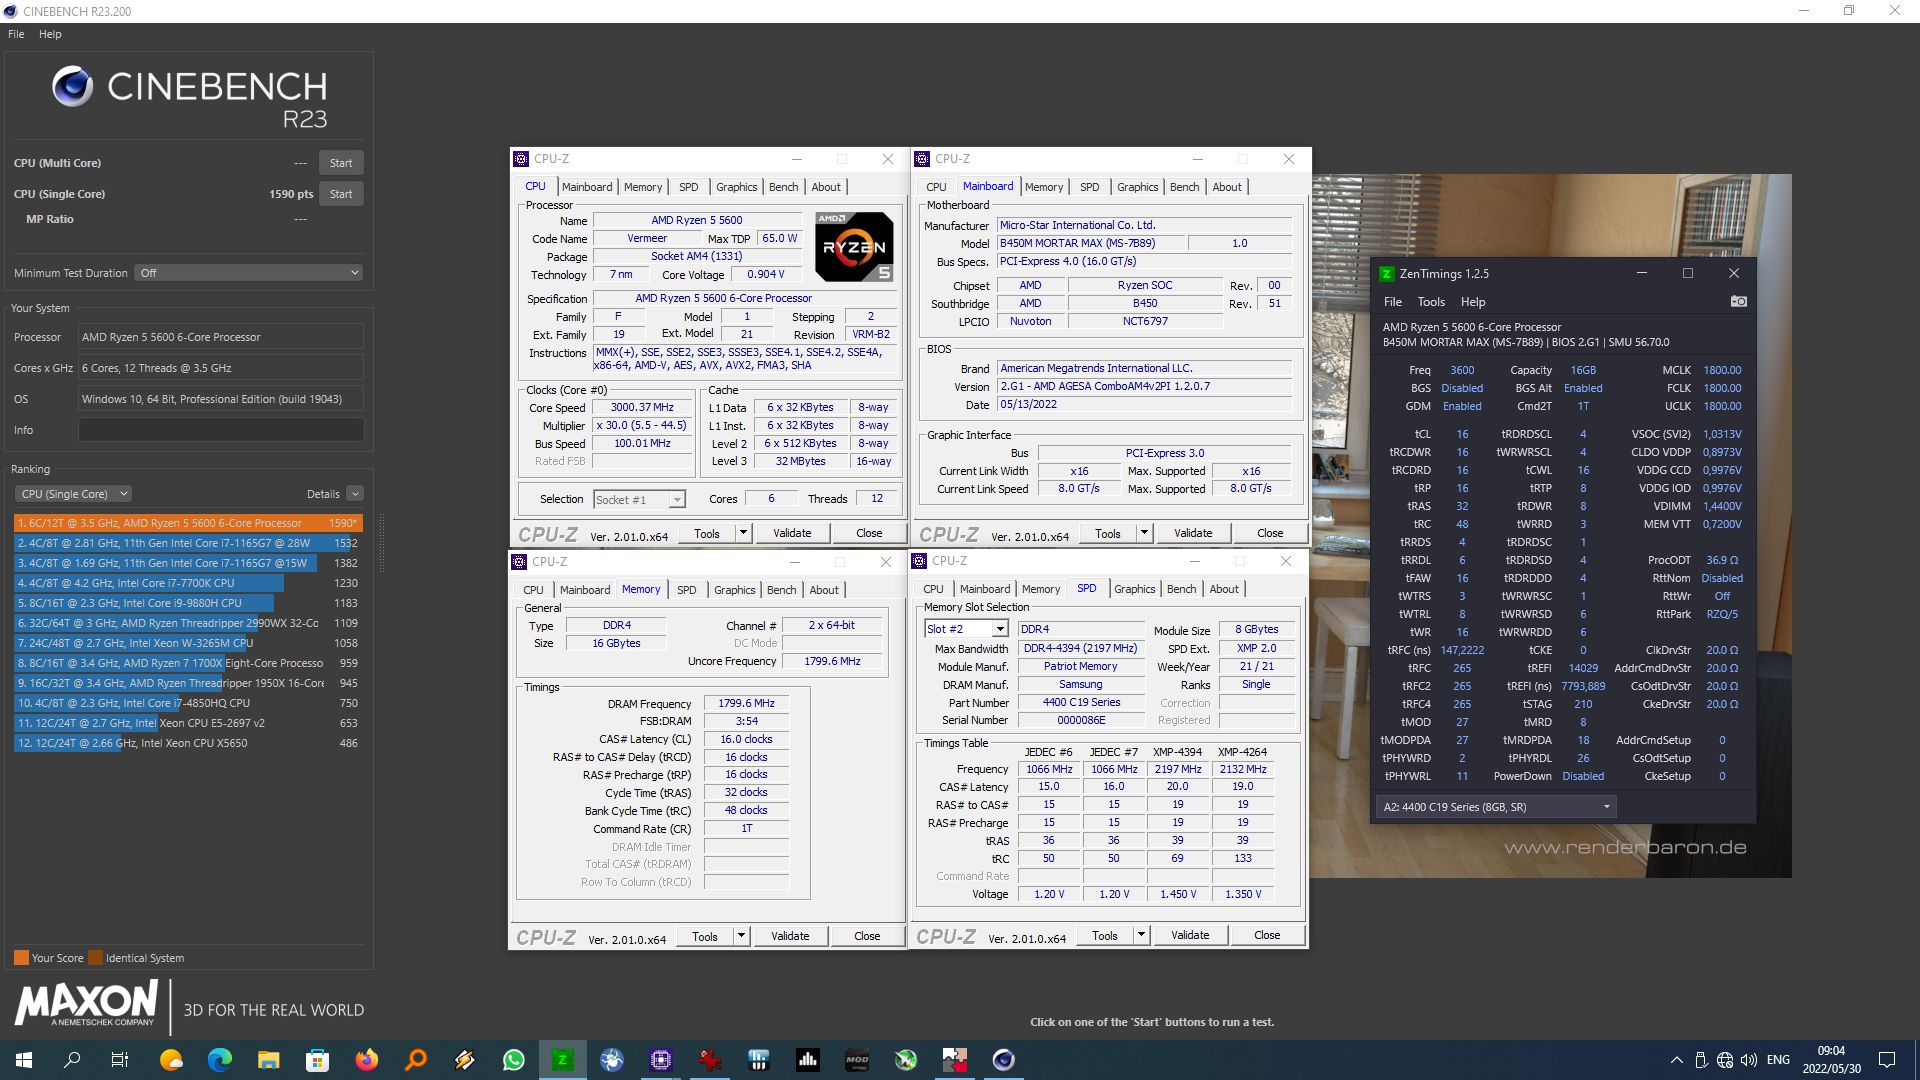Click the DRAM Frequency value 1799.6 MHz
Image resolution: width=1920 pixels, height=1080 pixels.
click(x=746, y=703)
